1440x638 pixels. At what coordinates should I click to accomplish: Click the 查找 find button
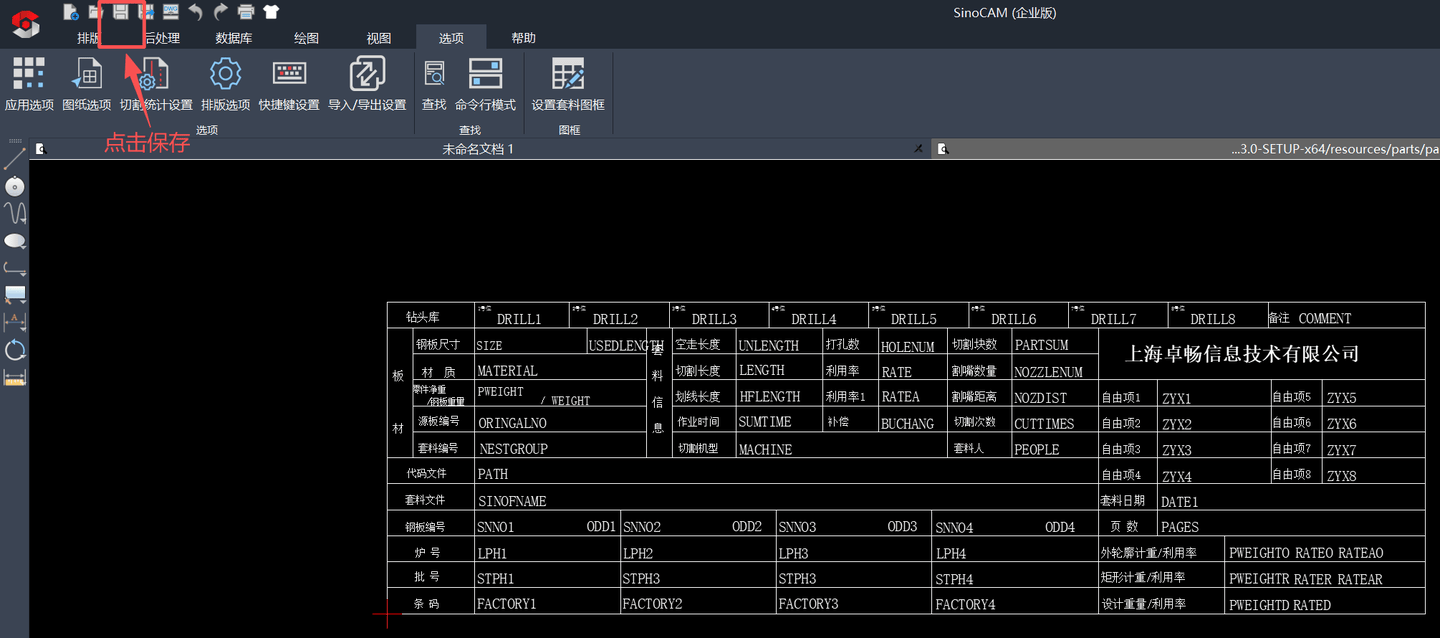click(434, 84)
